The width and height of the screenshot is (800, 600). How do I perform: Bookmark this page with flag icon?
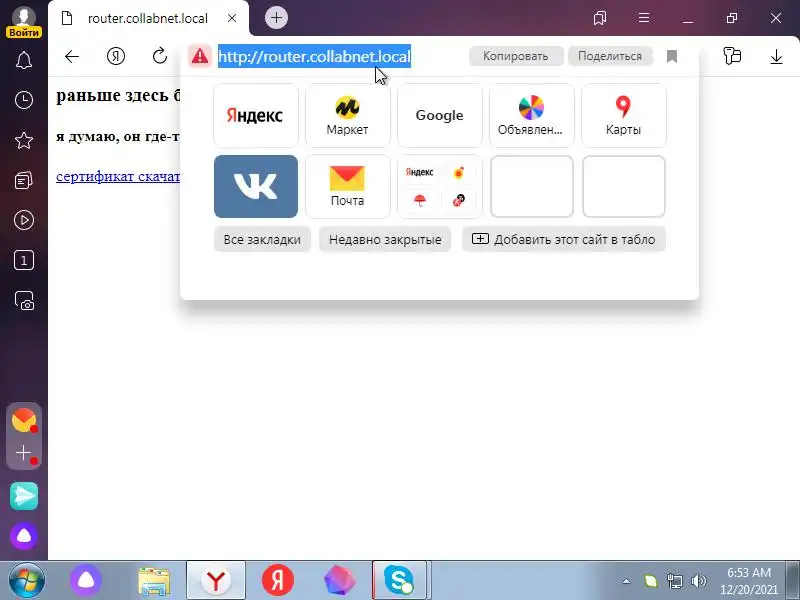click(x=672, y=56)
